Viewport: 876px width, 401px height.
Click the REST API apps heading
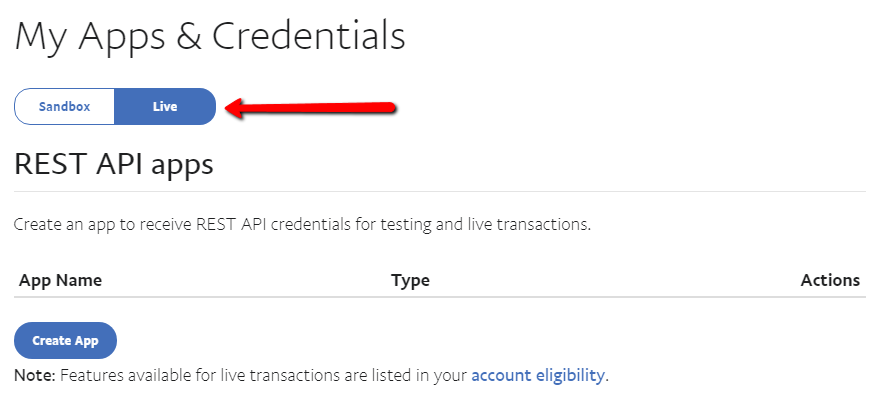(114, 163)
